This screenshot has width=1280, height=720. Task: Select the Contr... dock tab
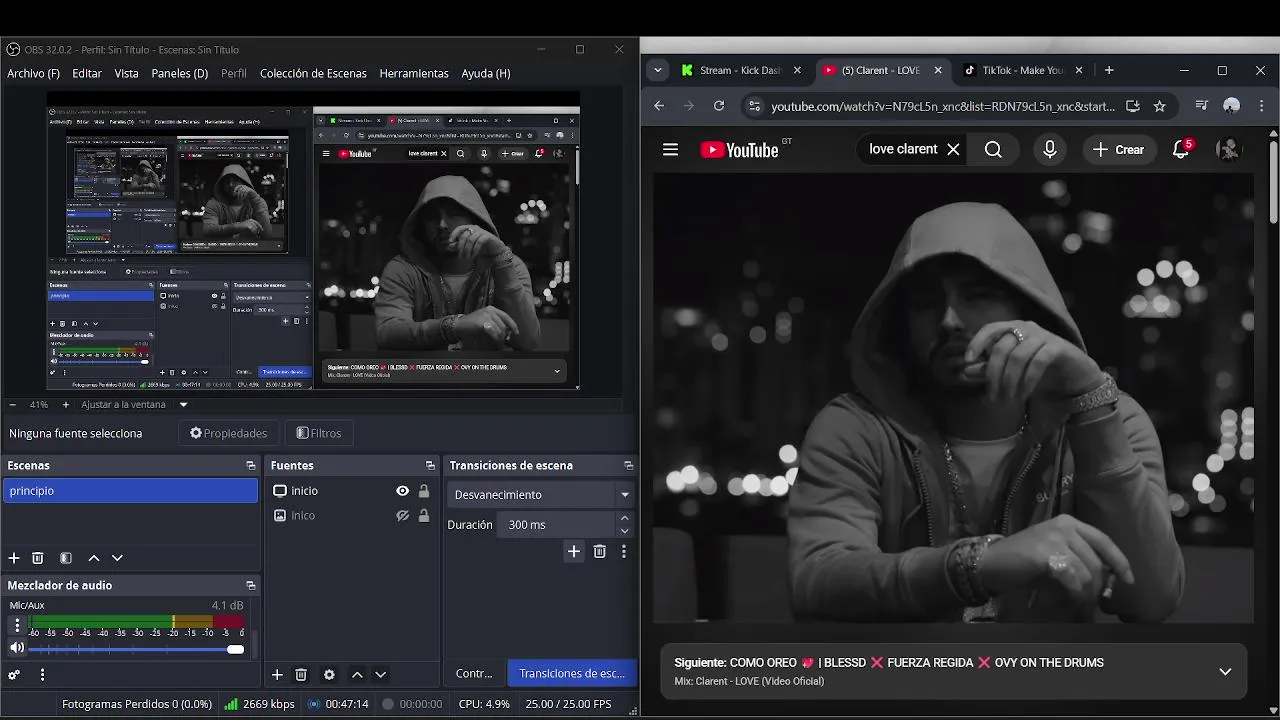click(x=474, y=674)
